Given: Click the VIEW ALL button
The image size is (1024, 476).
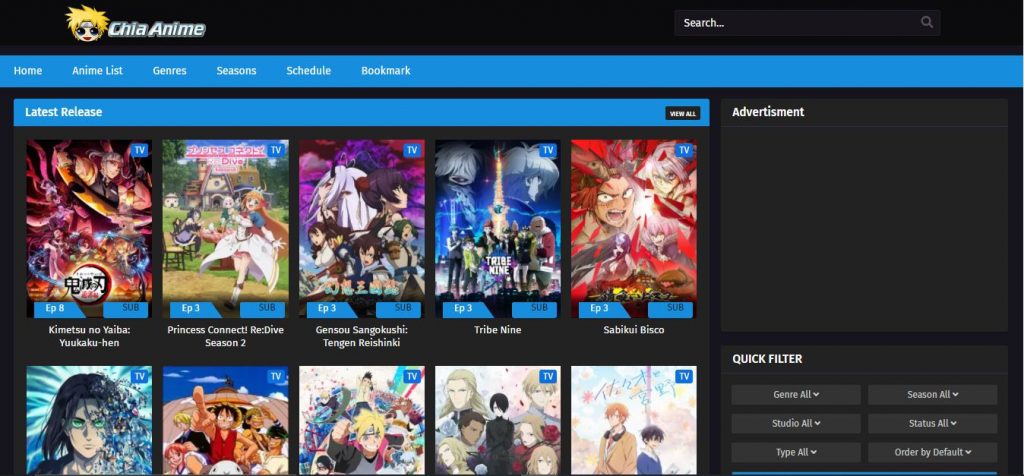Looking at the screenshot, I should click(682, 114).
